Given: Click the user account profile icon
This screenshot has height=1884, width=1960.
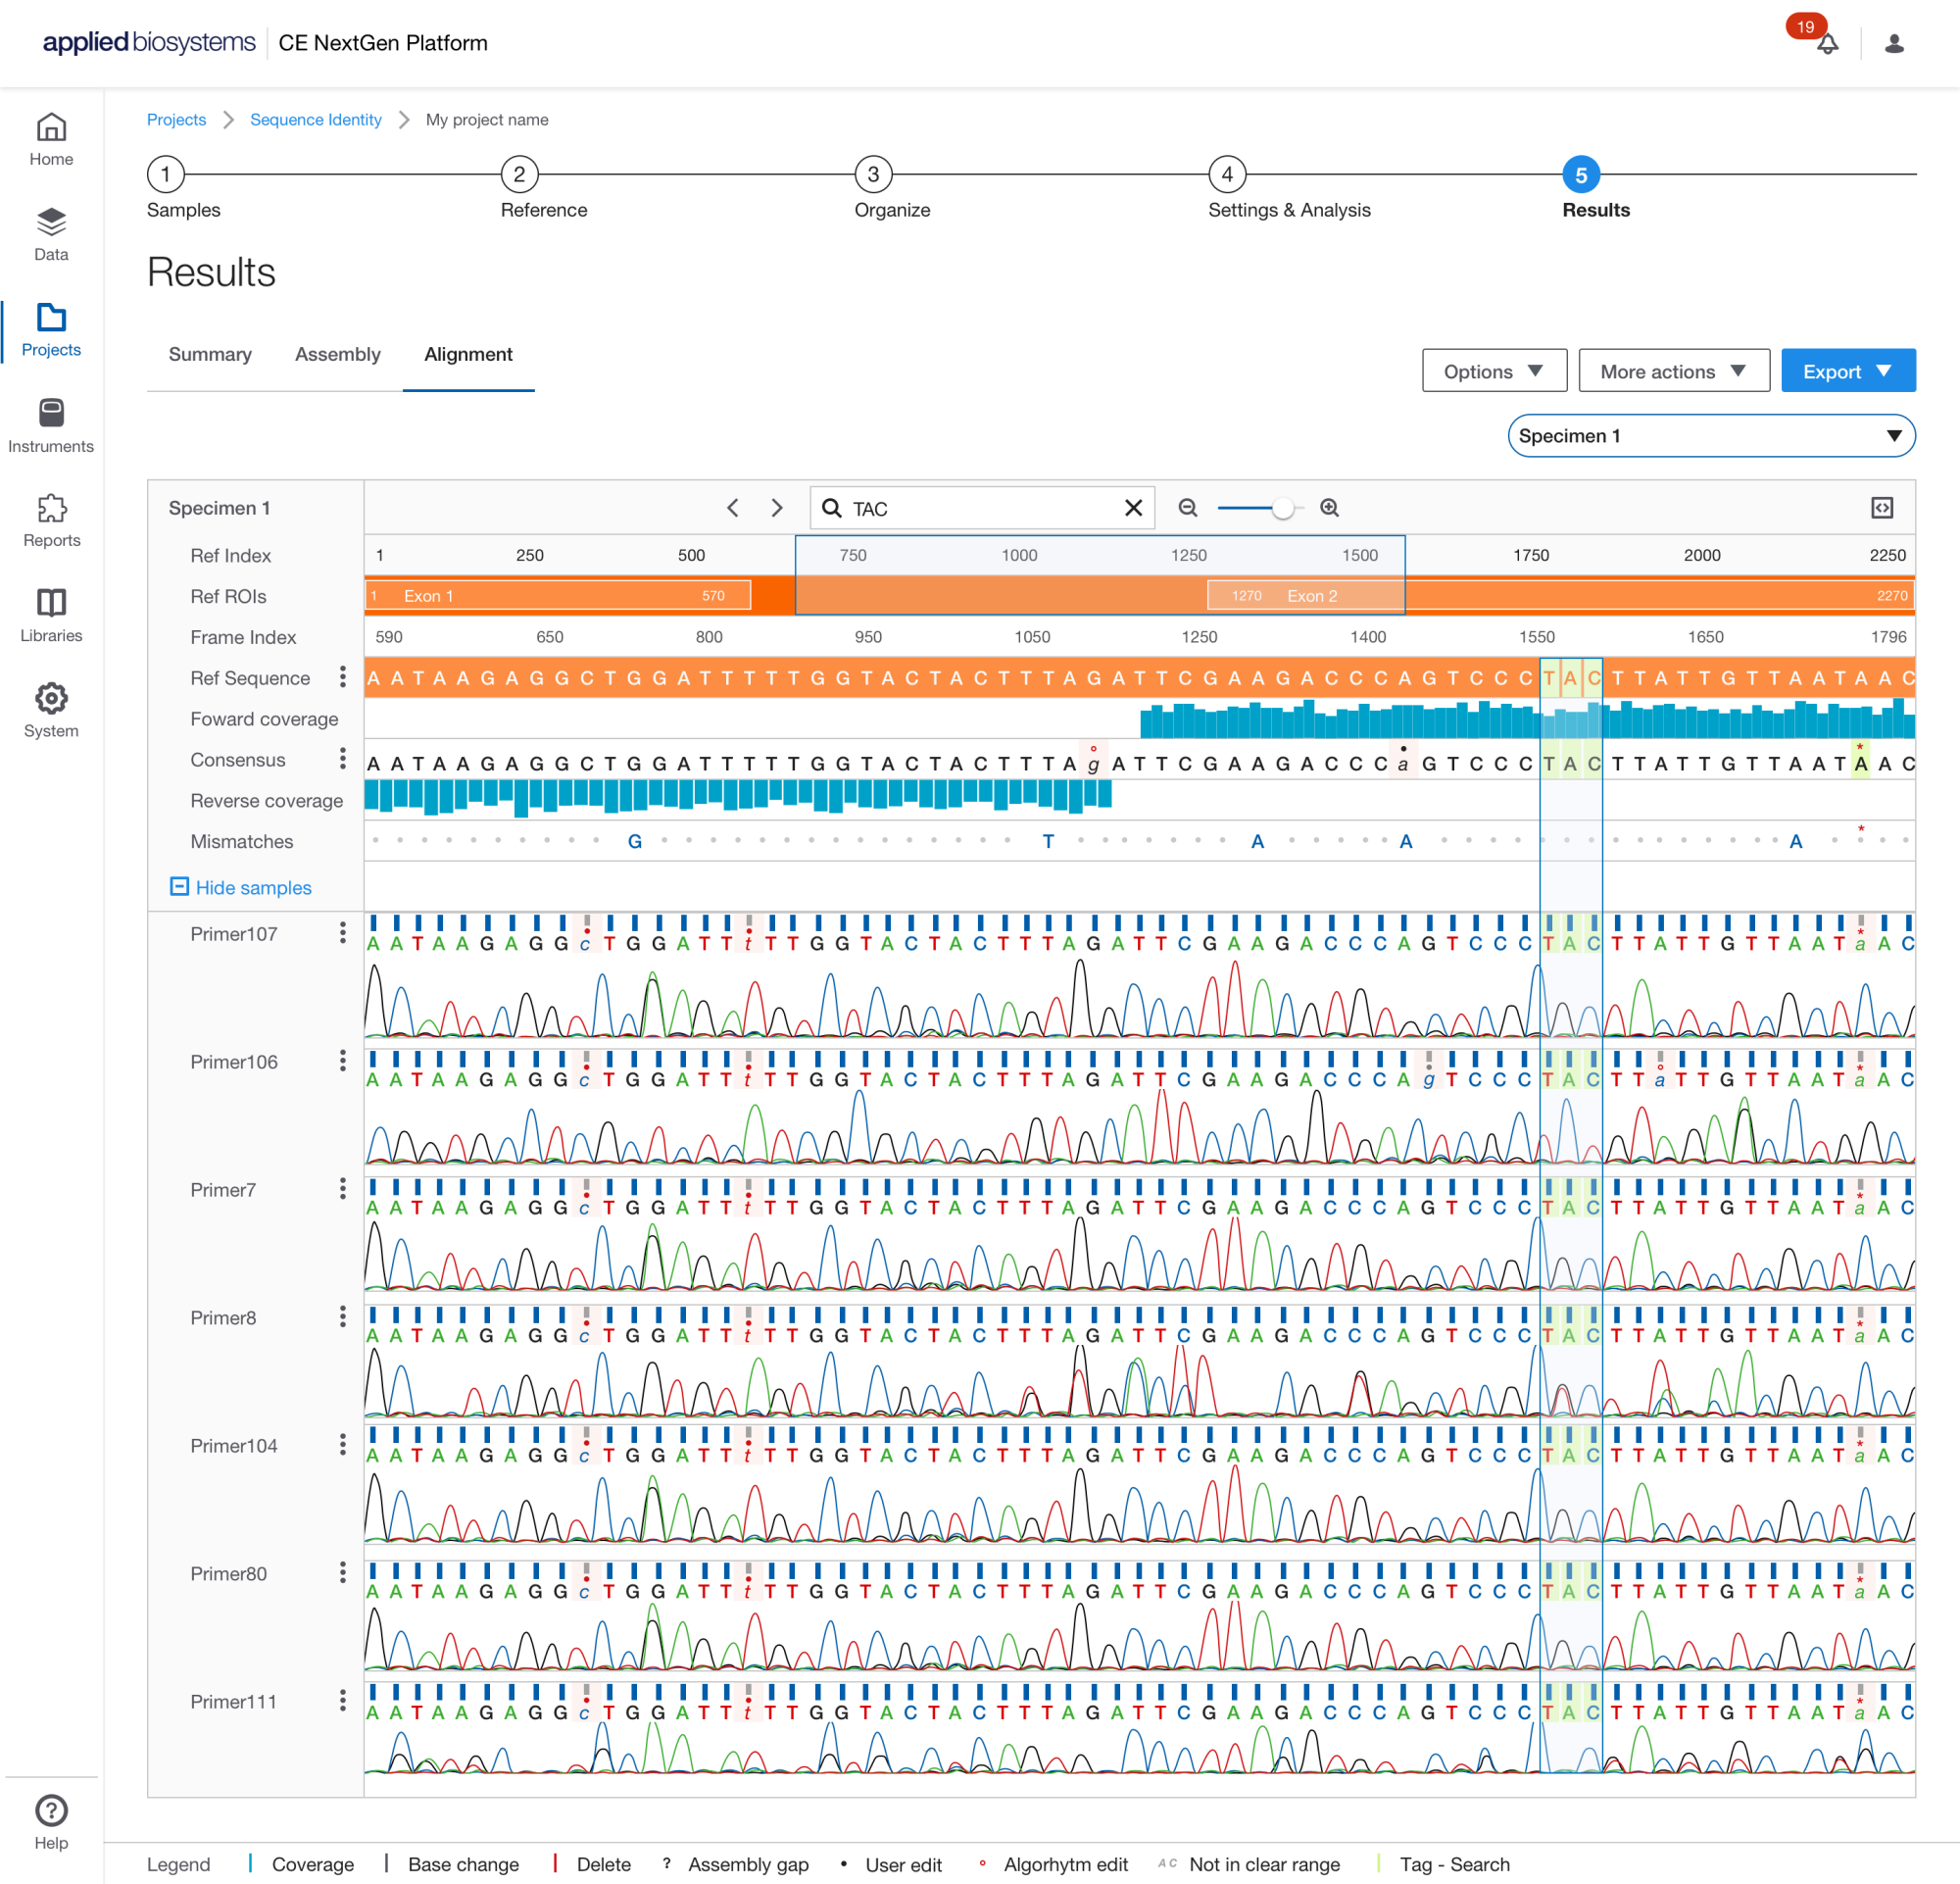Looking at the screenshot, I should coord(1893,44).
